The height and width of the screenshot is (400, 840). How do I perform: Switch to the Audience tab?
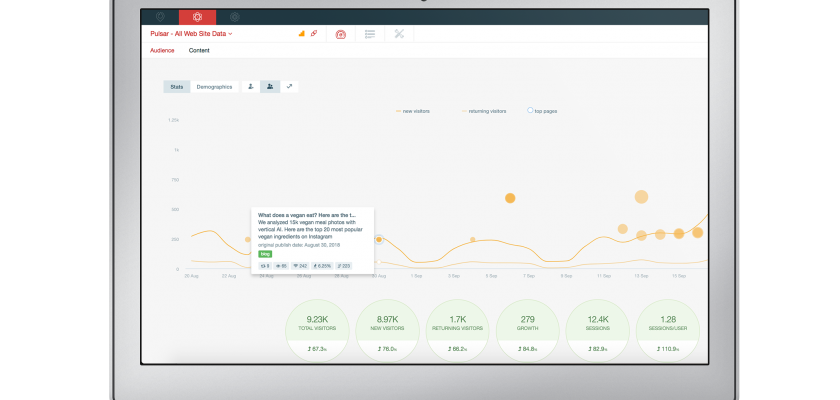[x=162, y=50]
